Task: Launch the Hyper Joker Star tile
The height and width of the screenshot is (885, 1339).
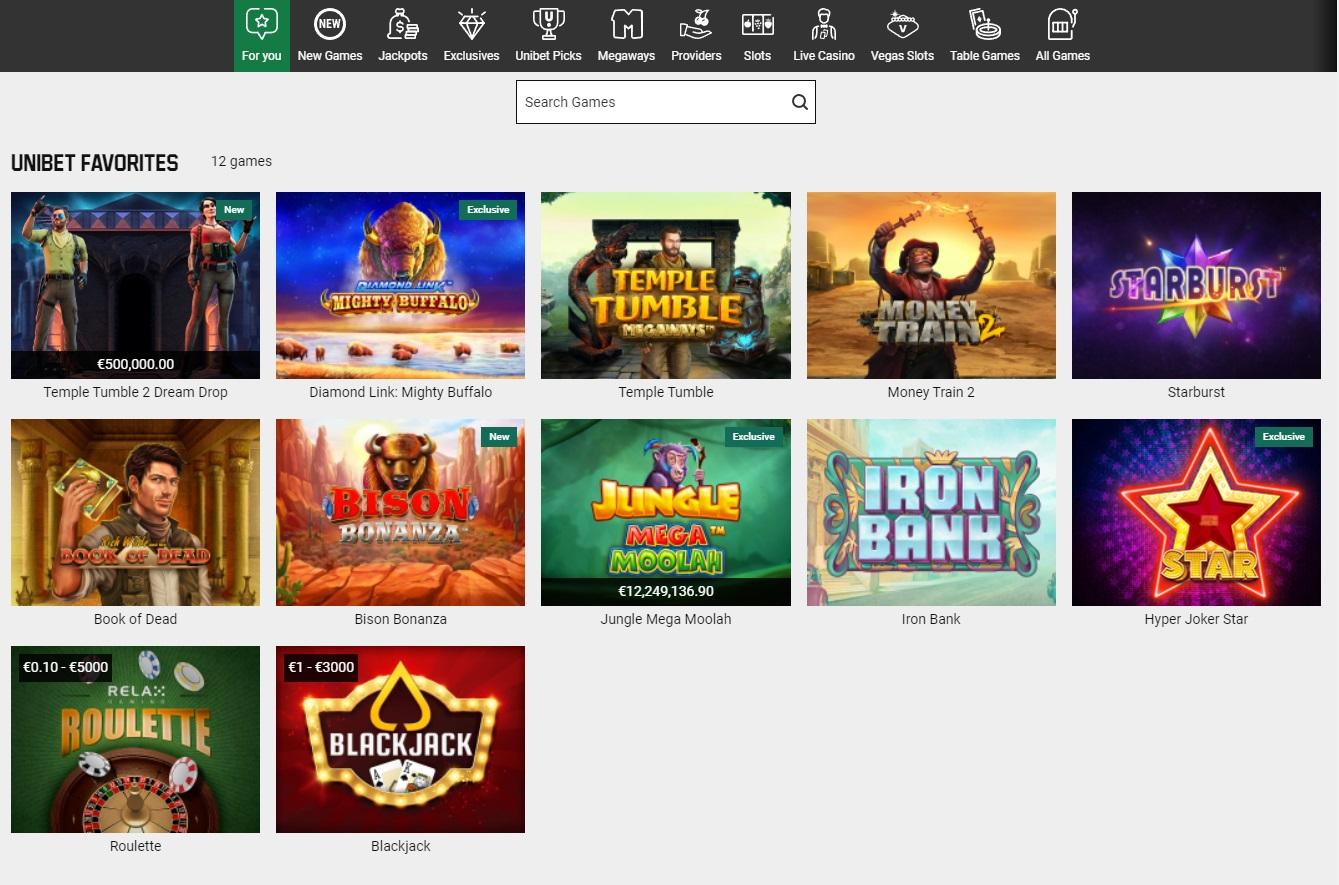Action: click(x=1196, y=512)
